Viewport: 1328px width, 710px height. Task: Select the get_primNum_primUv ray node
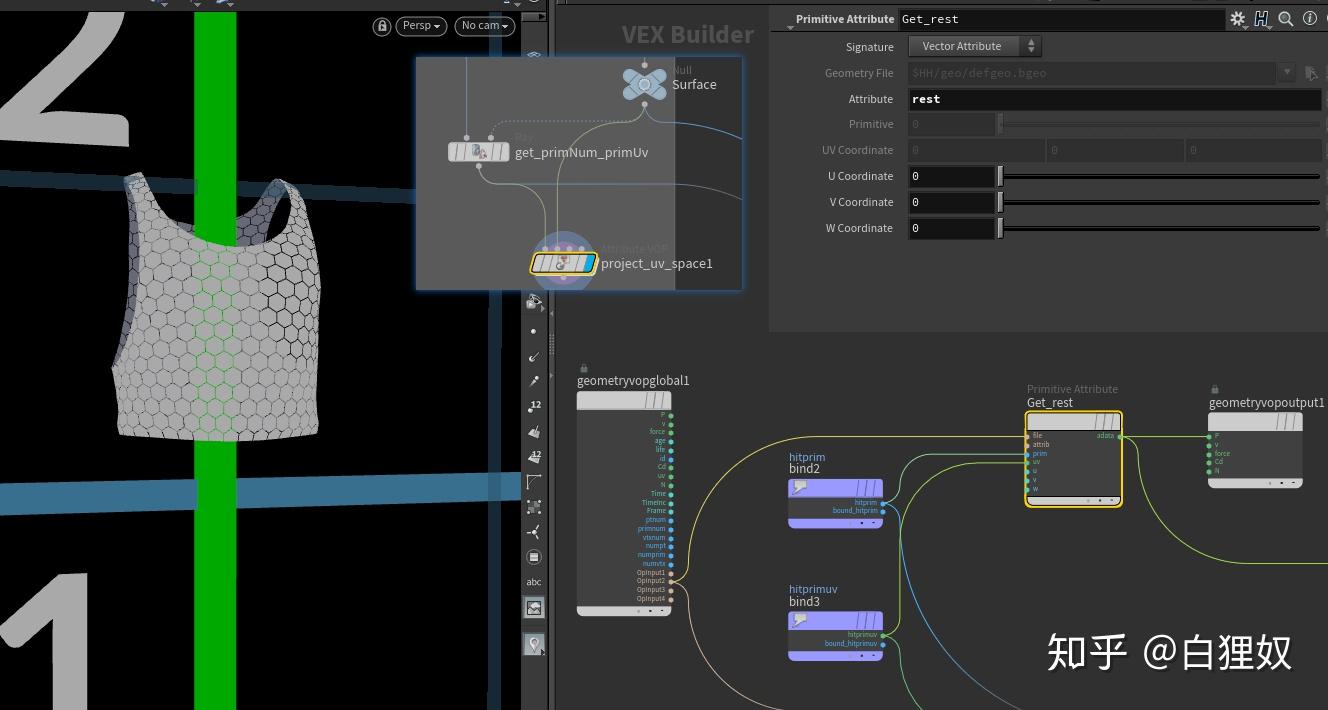coord(478,152)
